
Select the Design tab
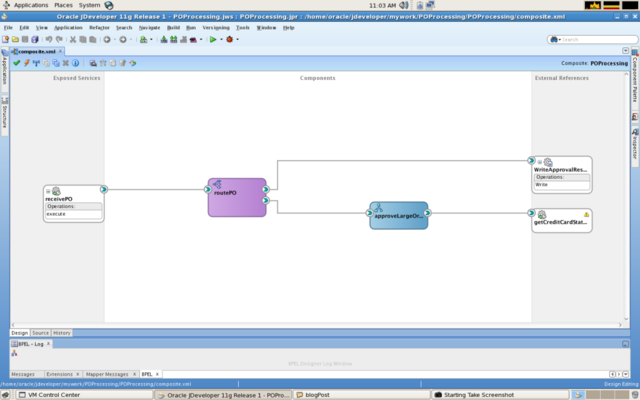[x=20, y=333]
